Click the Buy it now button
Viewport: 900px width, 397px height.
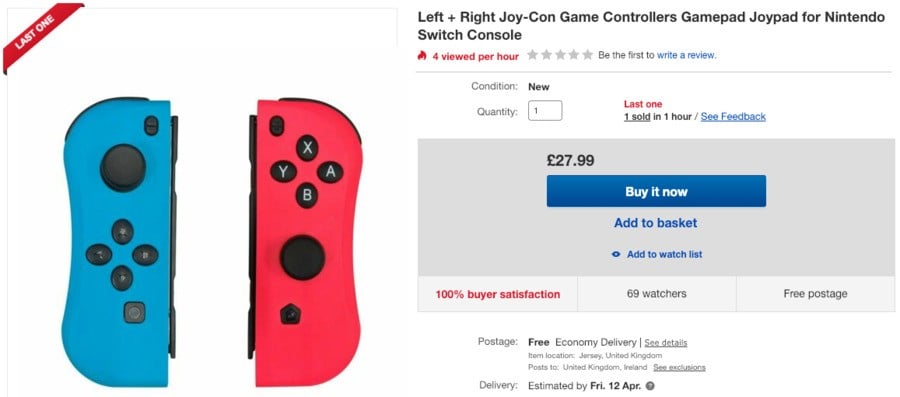coord(656,192)
